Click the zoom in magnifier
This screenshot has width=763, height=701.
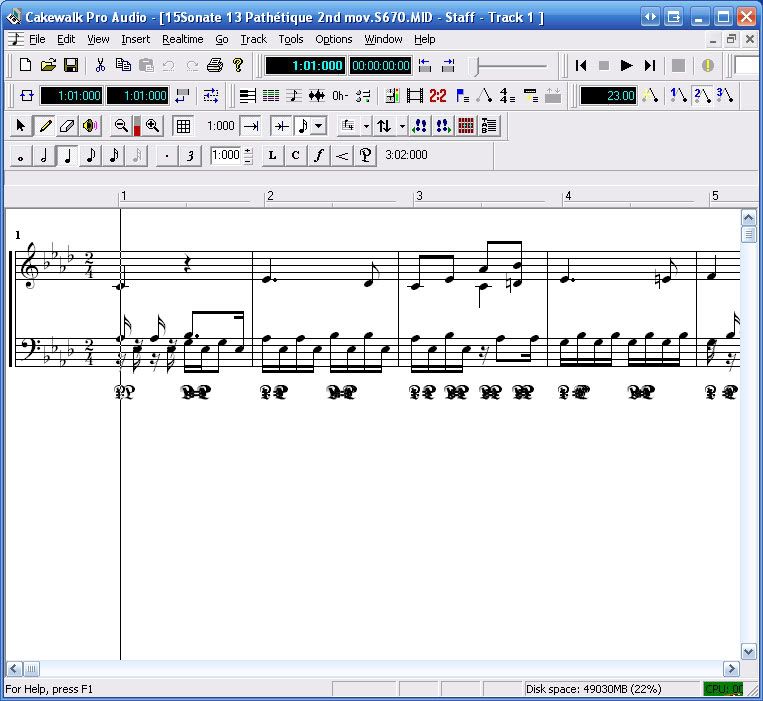pos(153,126)
